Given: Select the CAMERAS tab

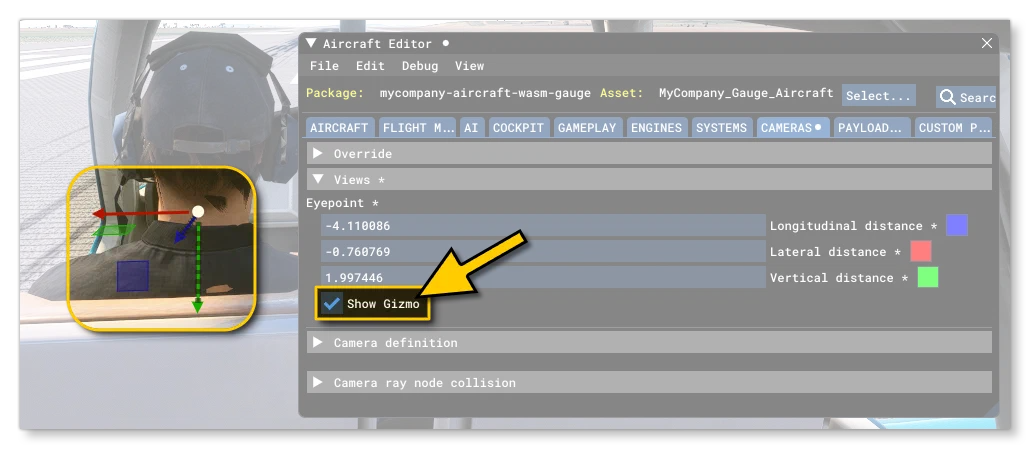Looking at the screenshot, I should (792, 128).
